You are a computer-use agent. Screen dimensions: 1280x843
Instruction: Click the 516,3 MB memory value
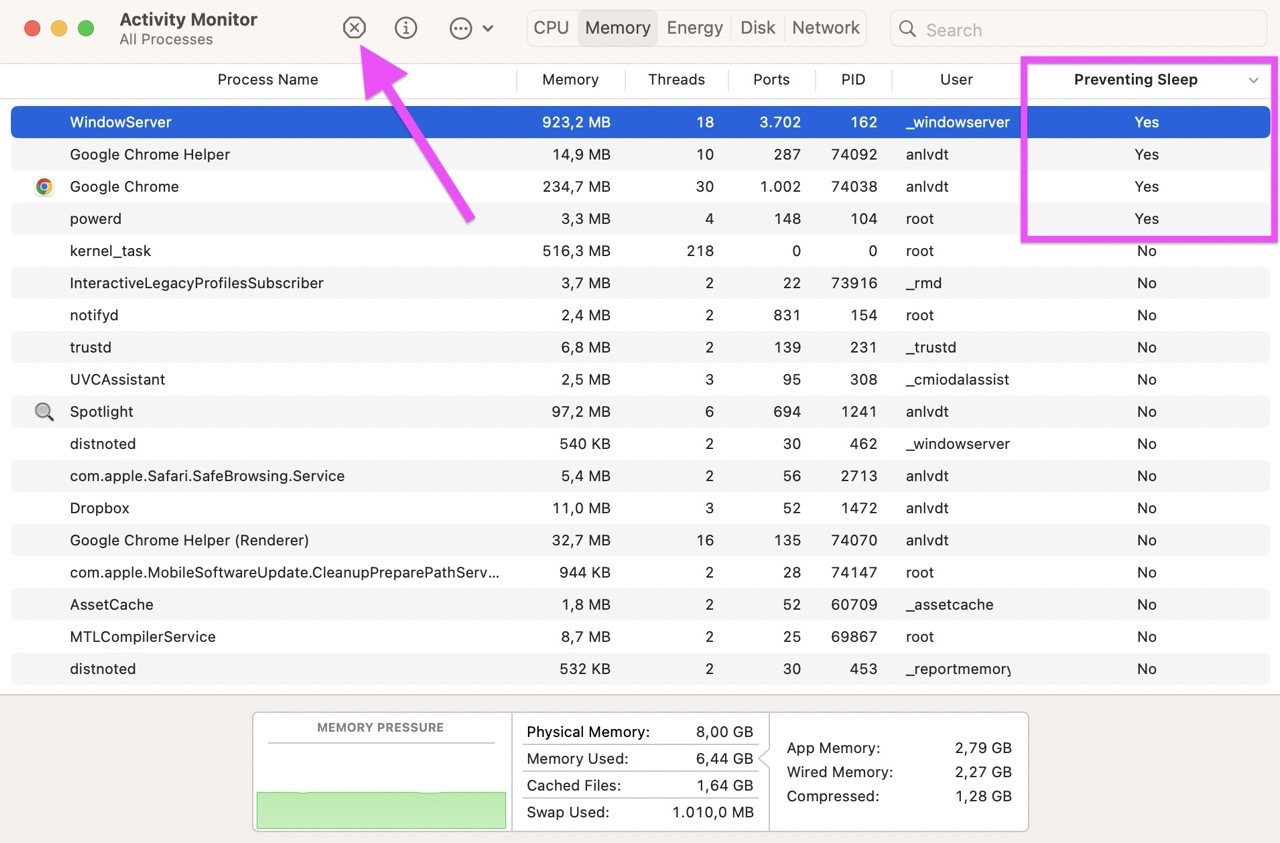pos(576,251)
